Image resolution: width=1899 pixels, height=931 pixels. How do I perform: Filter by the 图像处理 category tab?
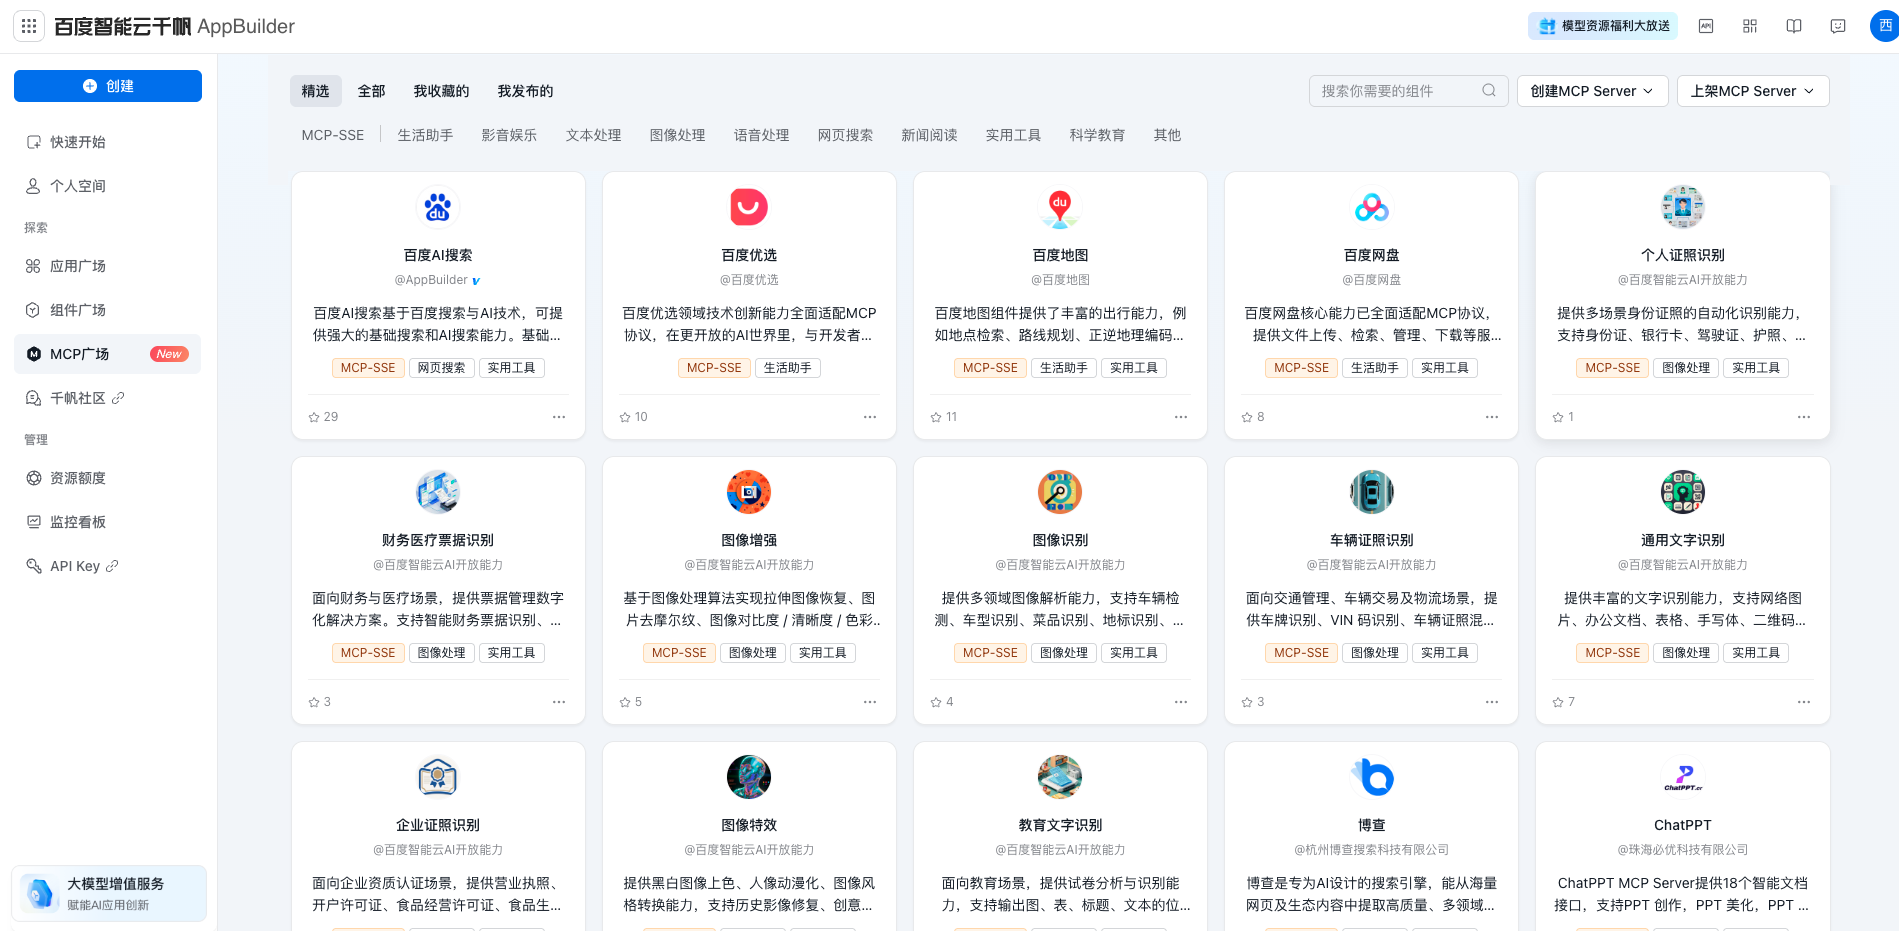pos(677,135)
